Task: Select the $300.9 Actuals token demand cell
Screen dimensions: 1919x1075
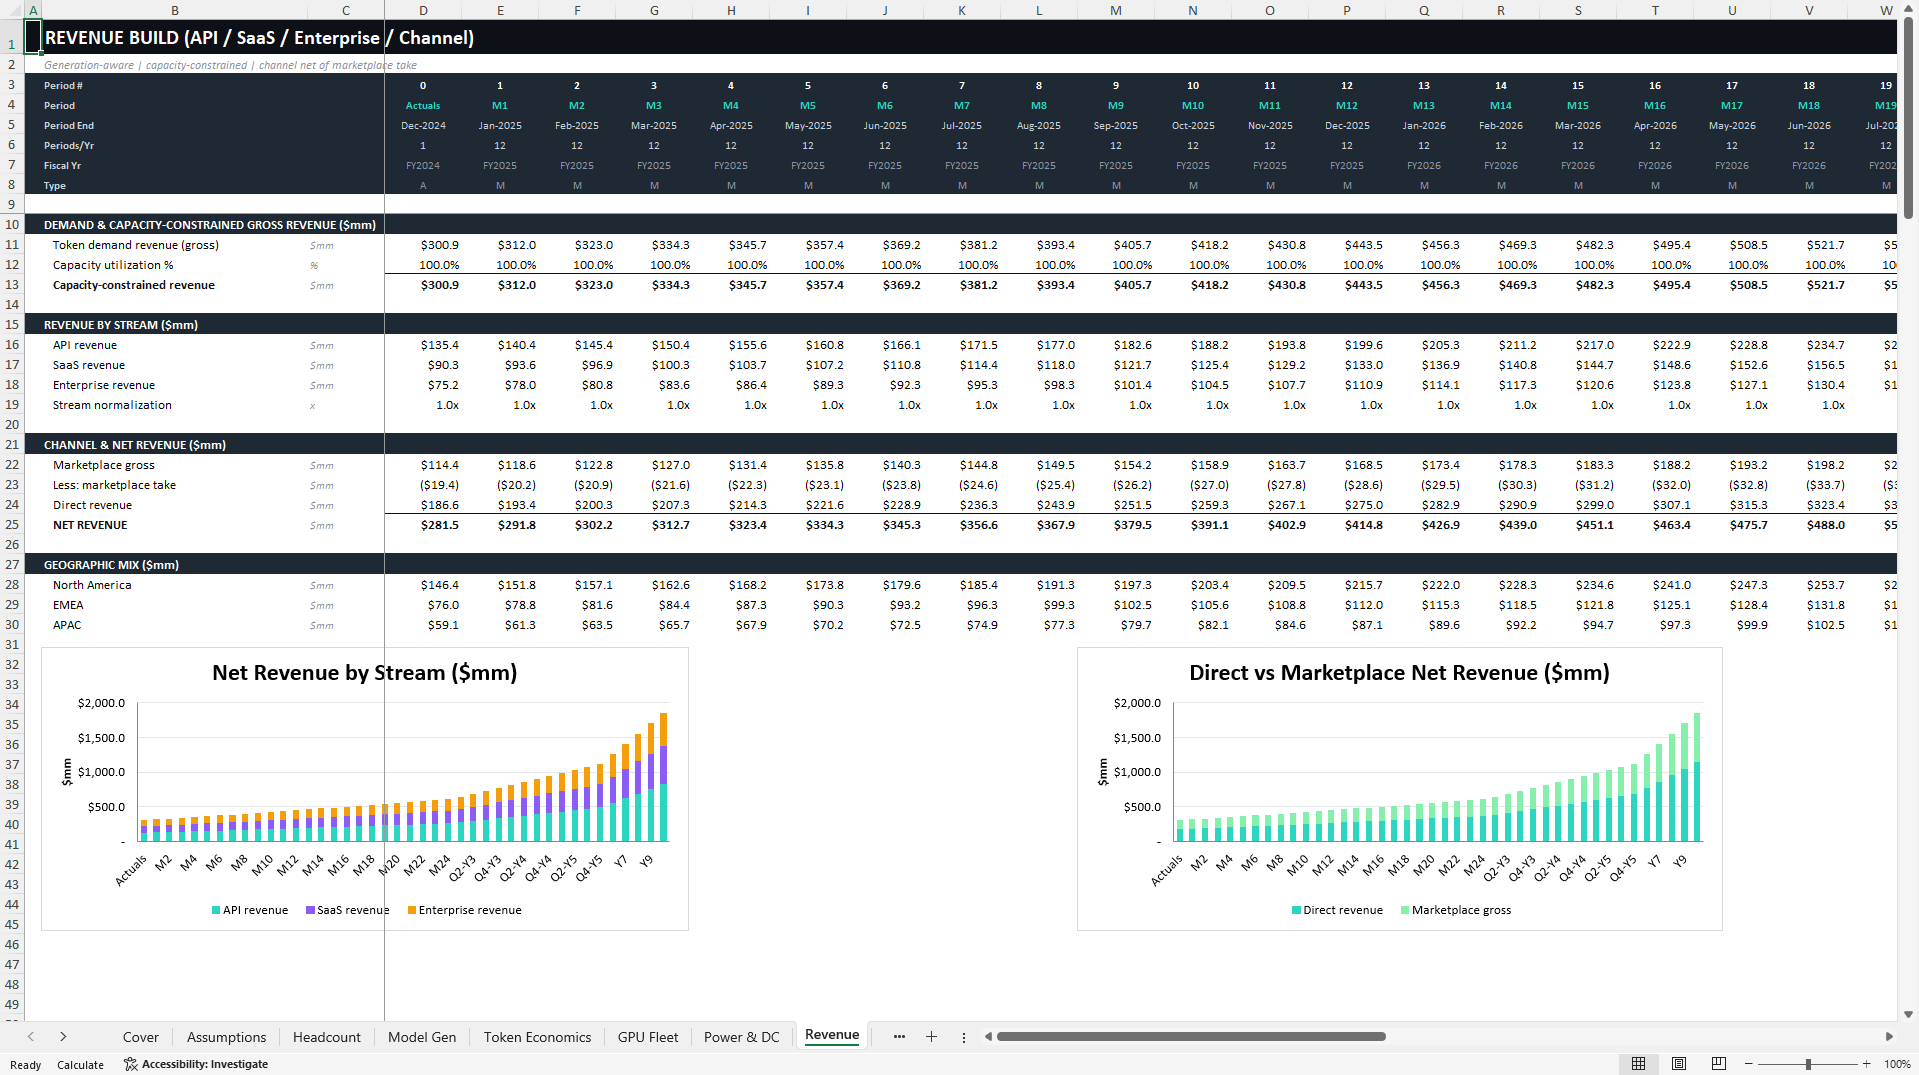Action: 423,245
